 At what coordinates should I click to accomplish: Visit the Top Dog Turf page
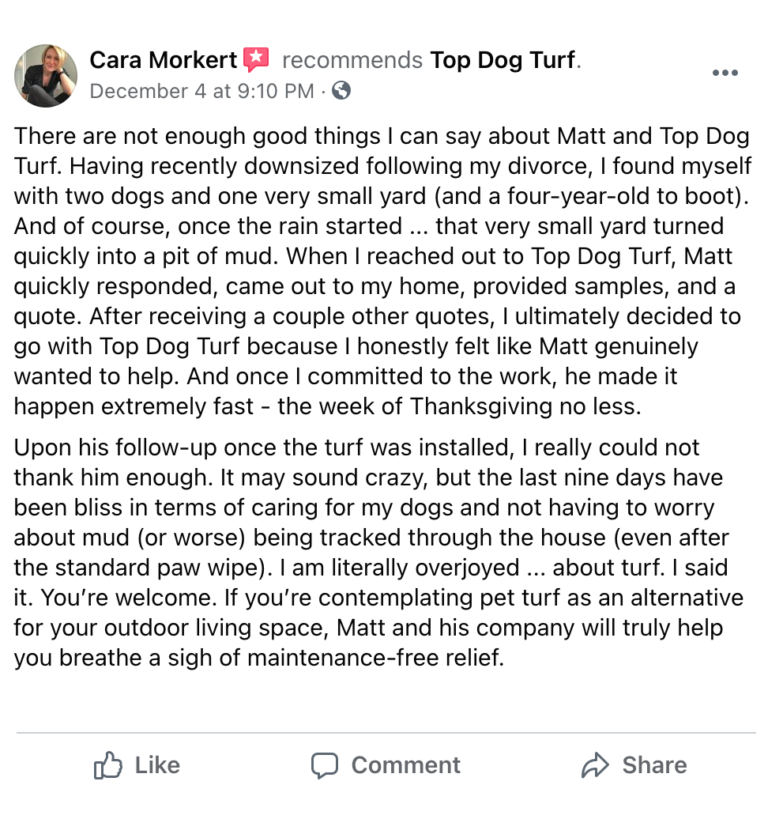(x=503, y=60)
